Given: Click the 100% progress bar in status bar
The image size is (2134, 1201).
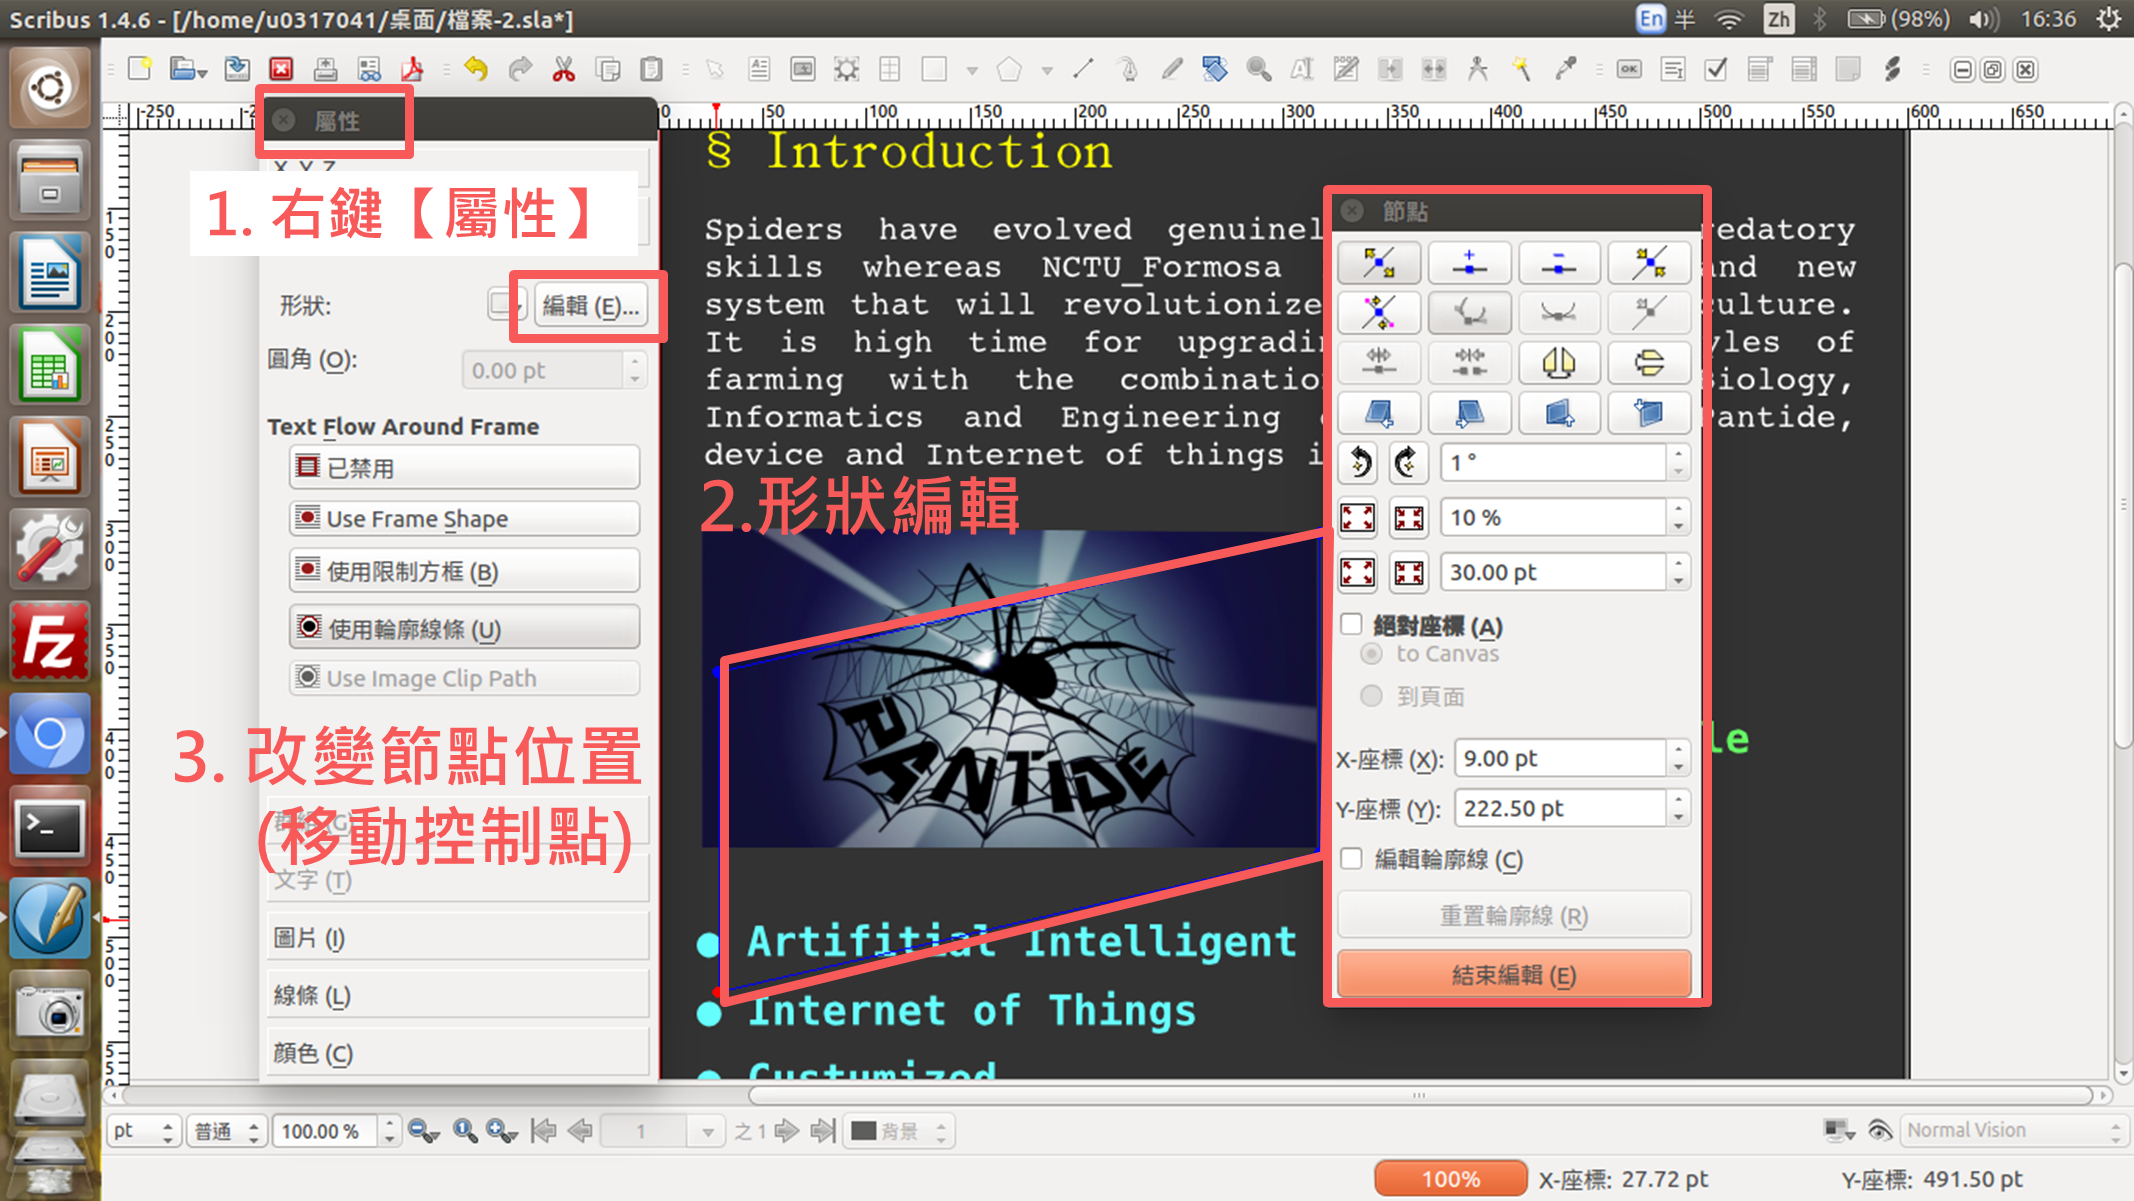Looking at the screenshot, I should point(1451,1179).
